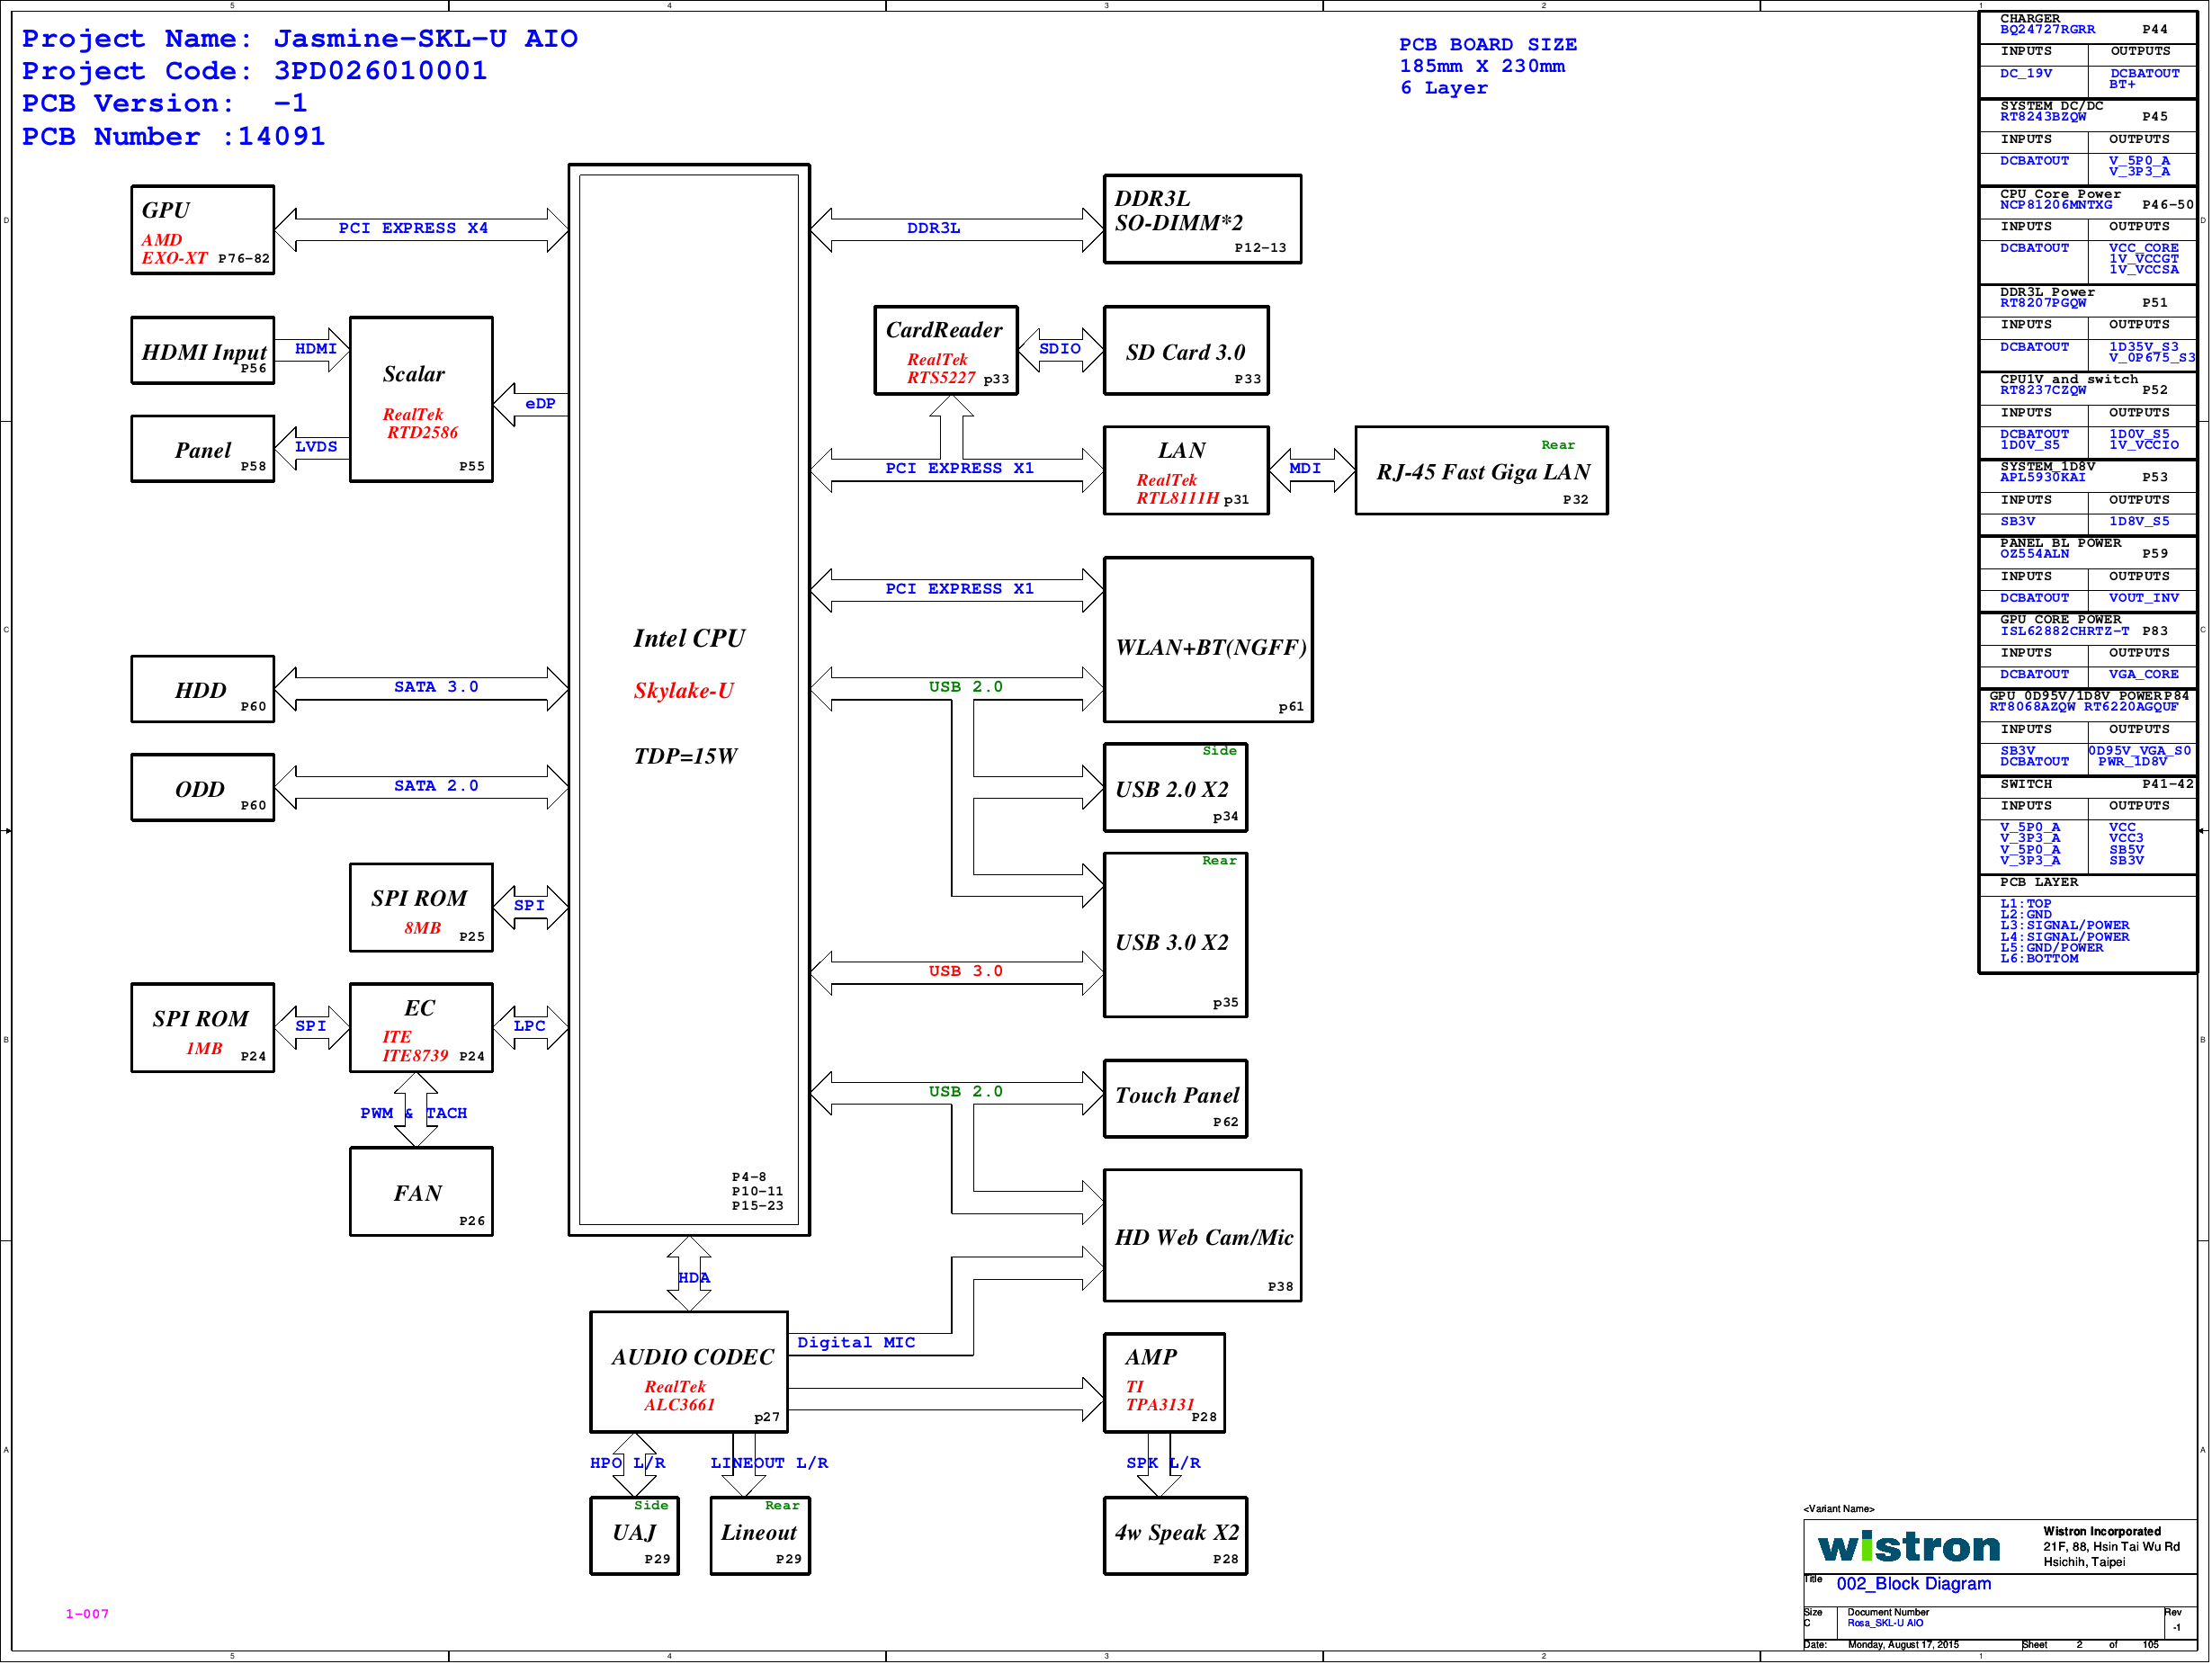Click the RJ-45 Fast Giga LAN block
Image resolution: width=2212 pixels, height=1664 pixels.
1481,470
